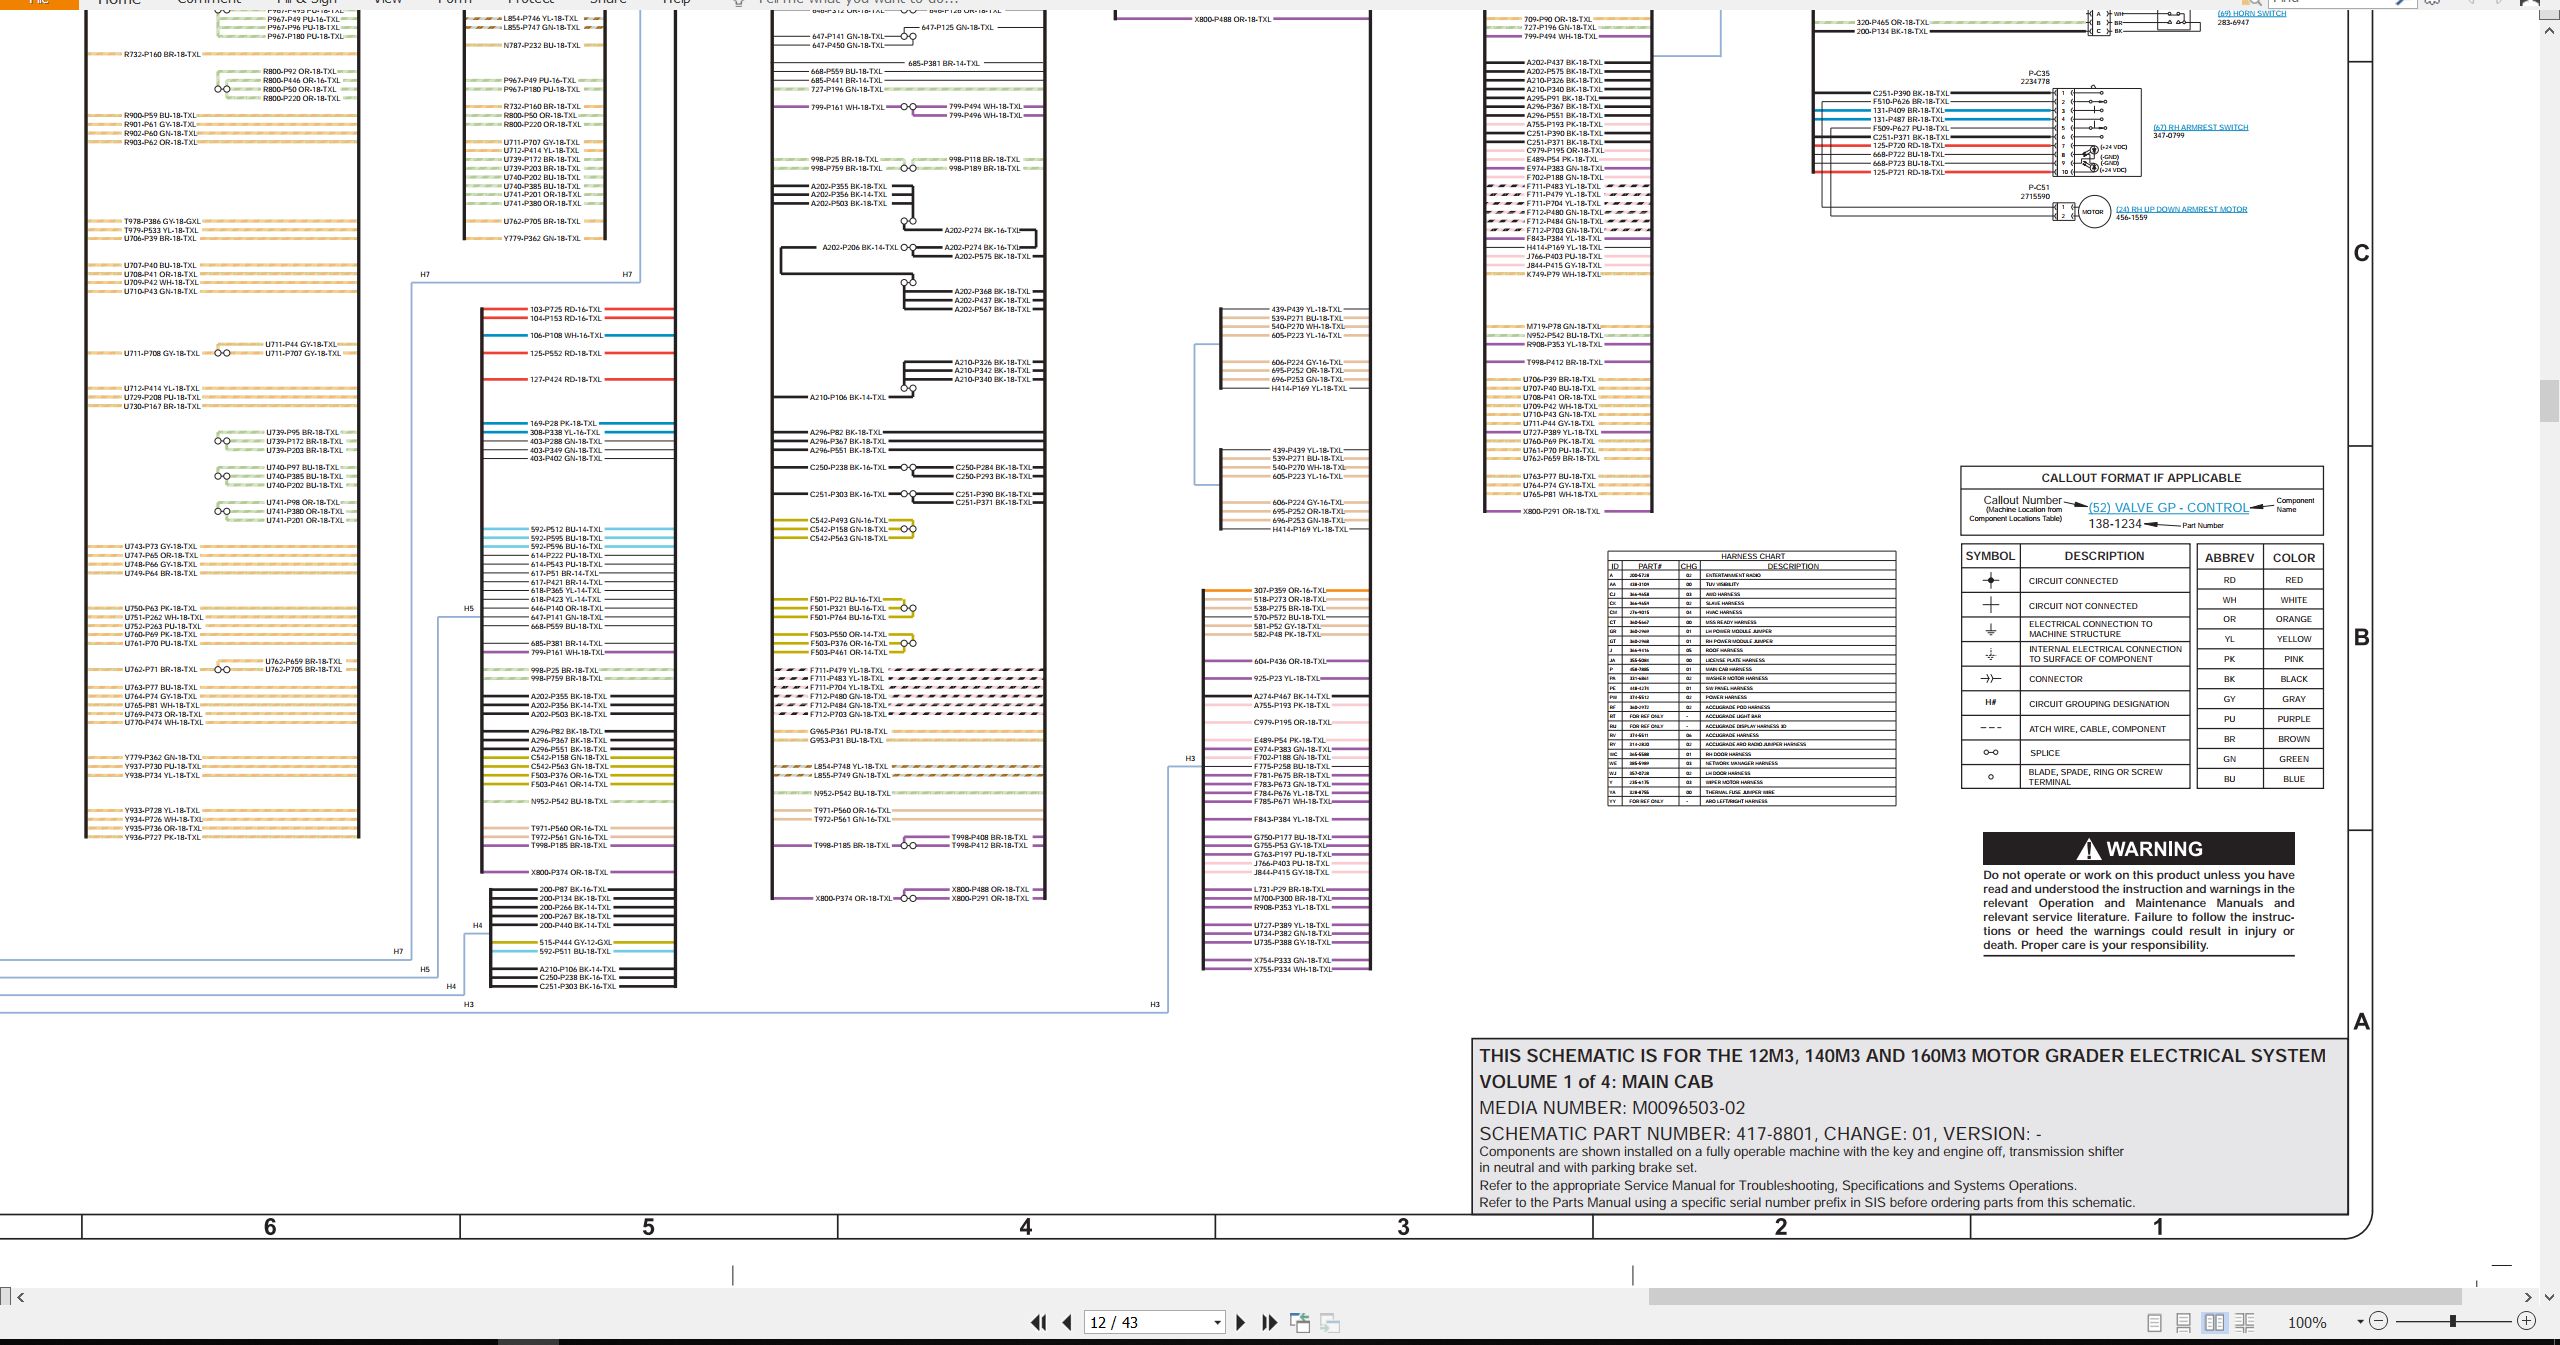This screenshot has width=2560, height=1345.
Task: Switch to continuous facing view mode
Action: [x=2244, y=1322]
